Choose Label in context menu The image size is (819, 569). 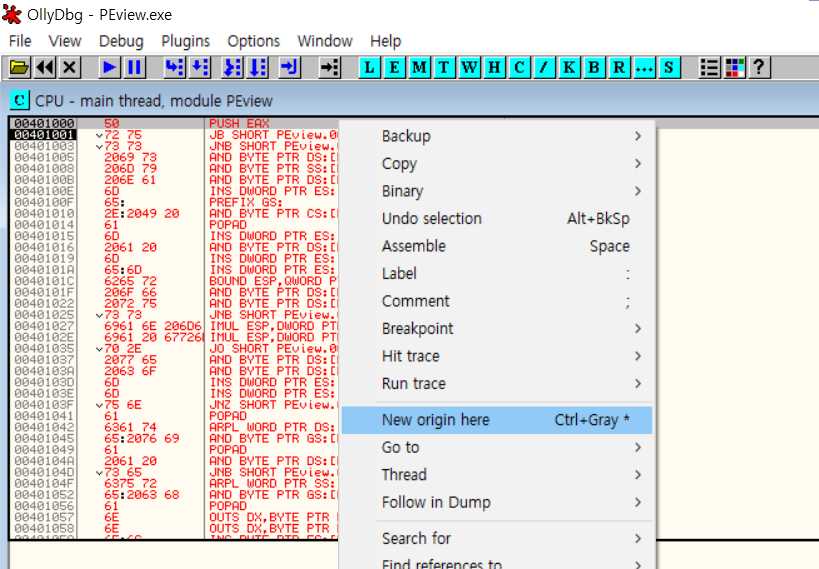[x=497, y=273]
